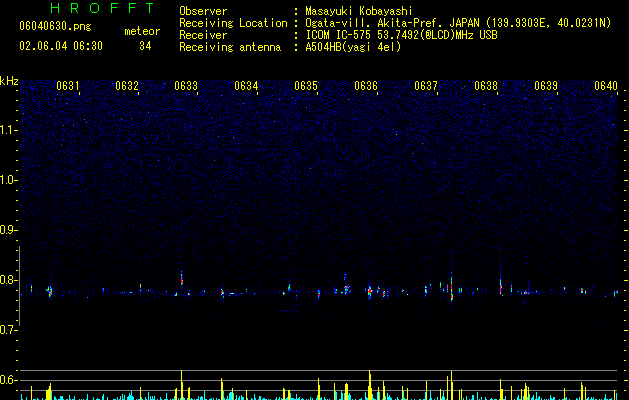
Task: Click the 0.7 kHz axis label
Action: pos(9,330)
